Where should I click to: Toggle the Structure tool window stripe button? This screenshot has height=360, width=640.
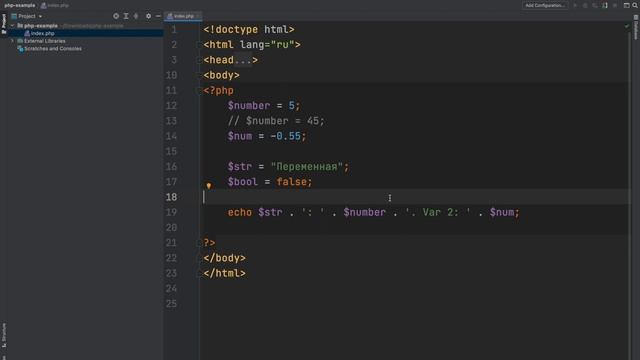4,336
